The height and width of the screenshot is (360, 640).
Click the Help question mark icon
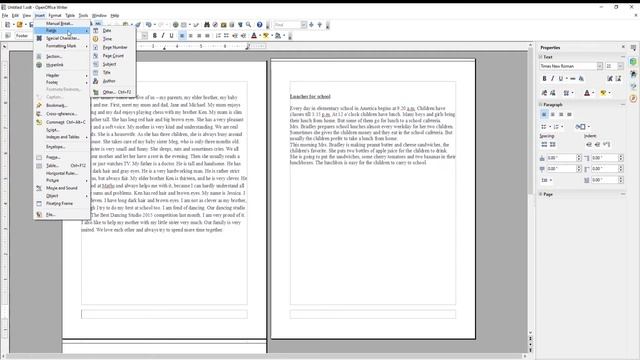260,25
